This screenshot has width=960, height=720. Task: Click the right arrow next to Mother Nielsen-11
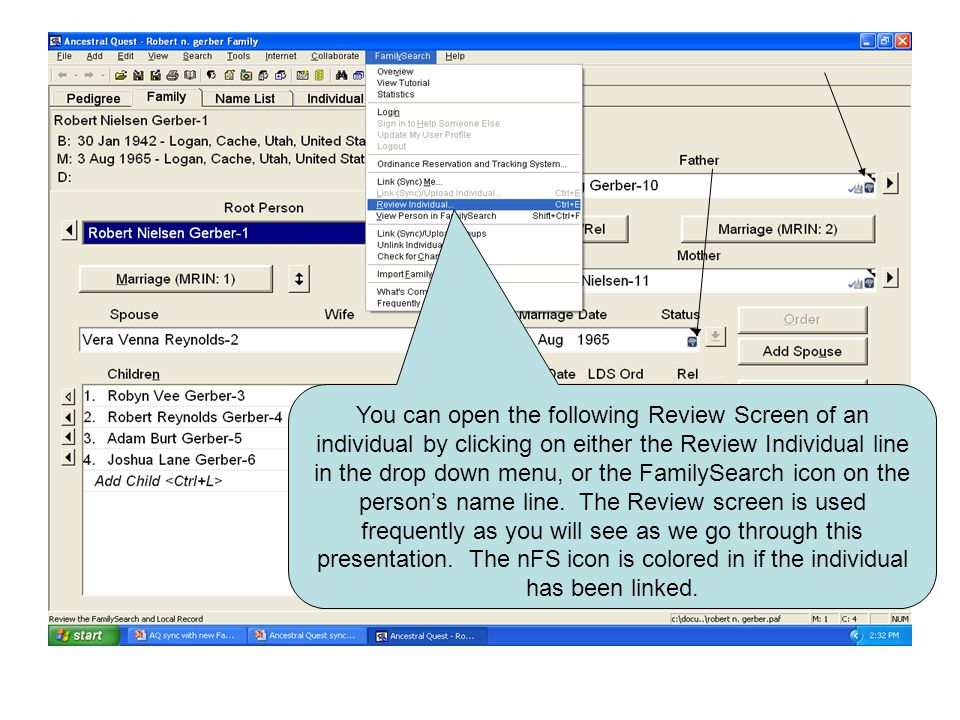(x=891, y=279)
